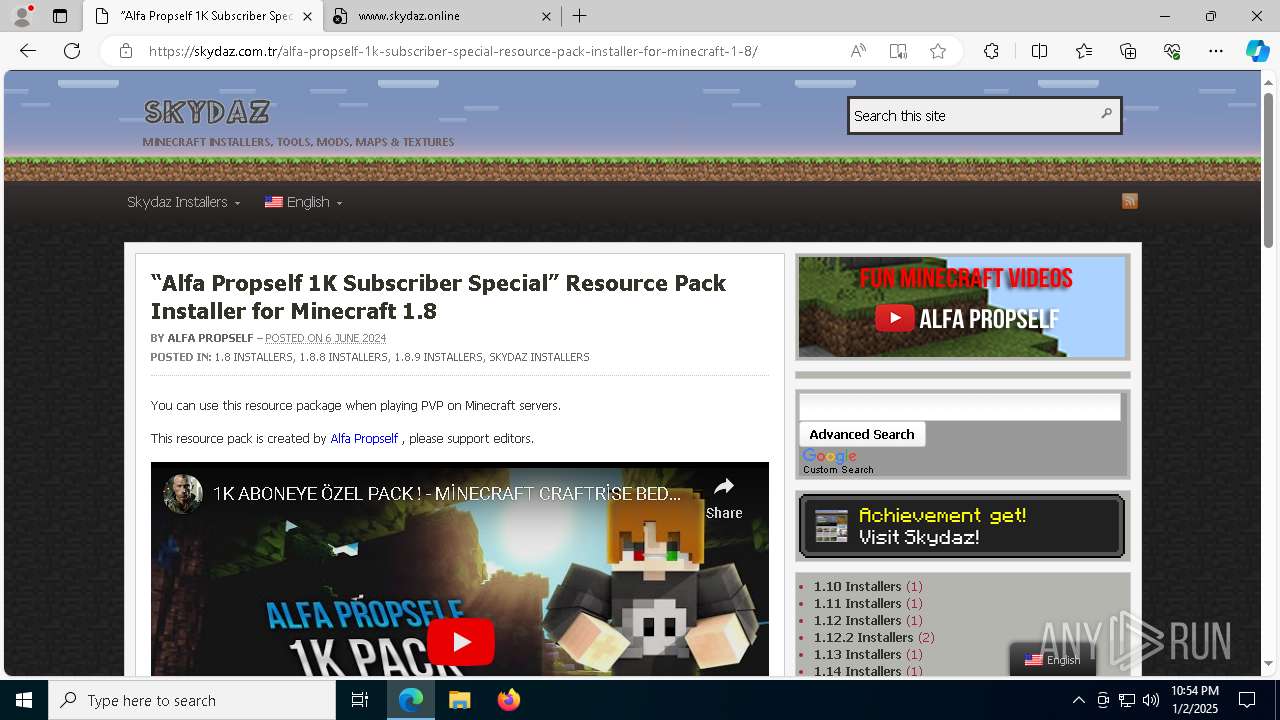Go back to the previous page
This screenshot has height=720, width=1280.
pyautogui.click(x=28, y=51)
